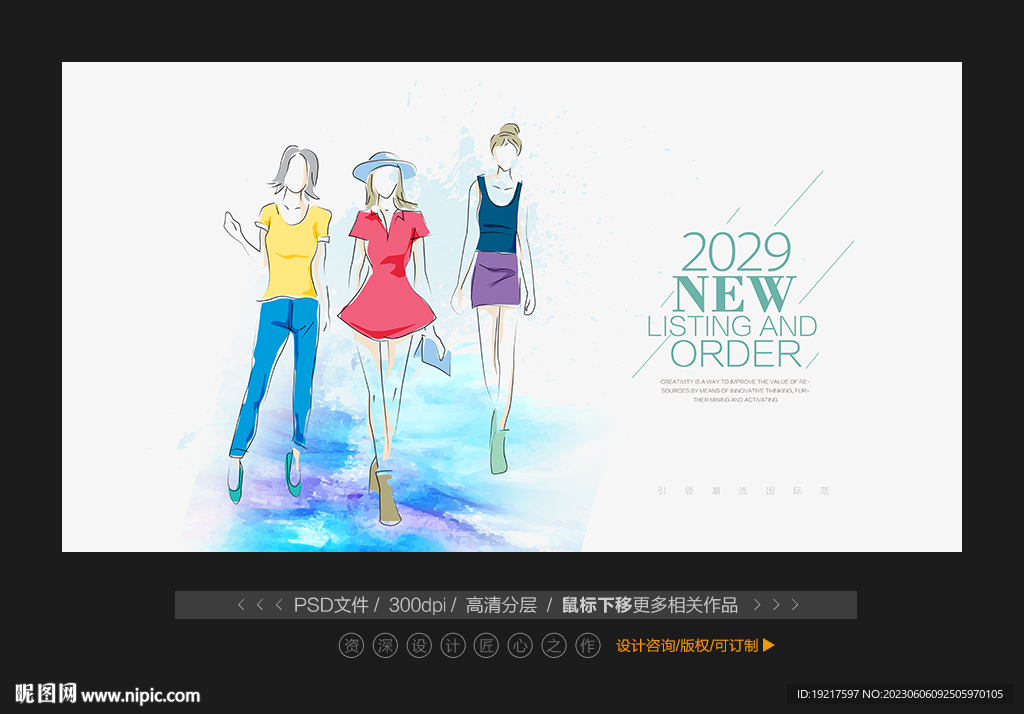Click the circled 心 character icon

coord(520,646)
